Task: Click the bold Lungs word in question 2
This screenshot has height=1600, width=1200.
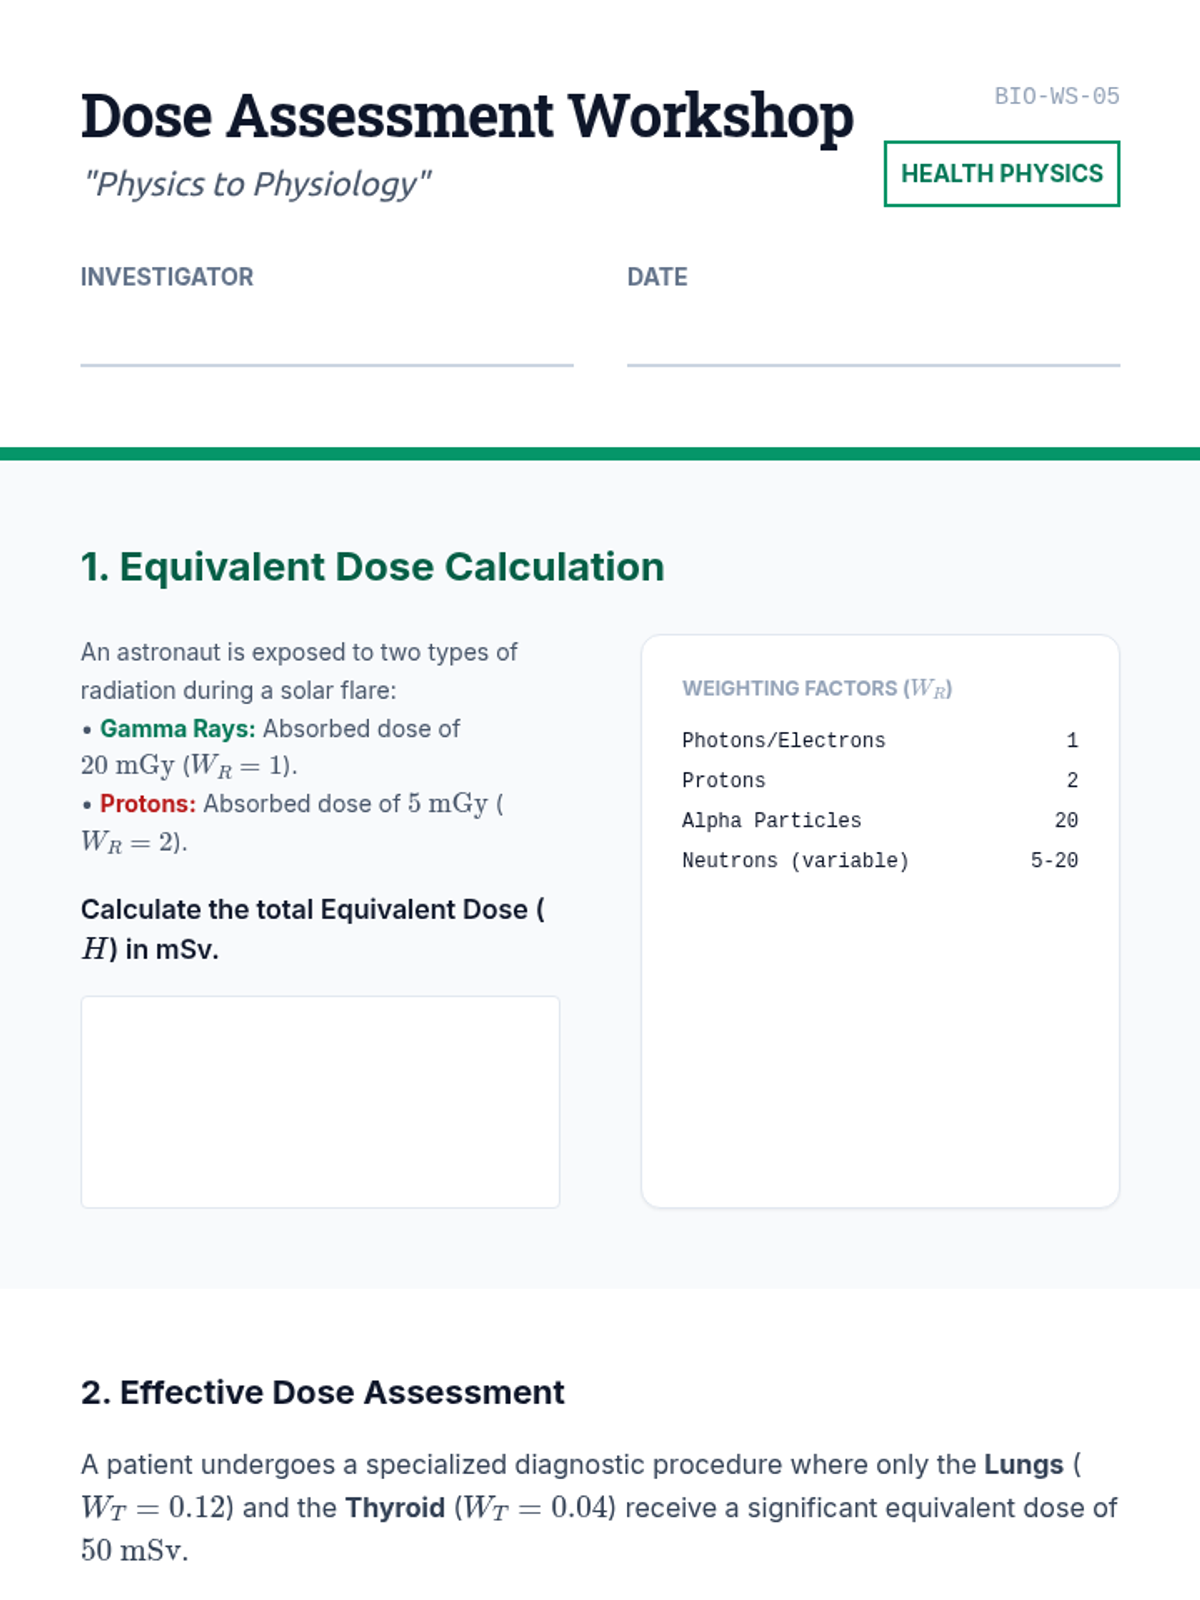Action: point(1023,1465)
